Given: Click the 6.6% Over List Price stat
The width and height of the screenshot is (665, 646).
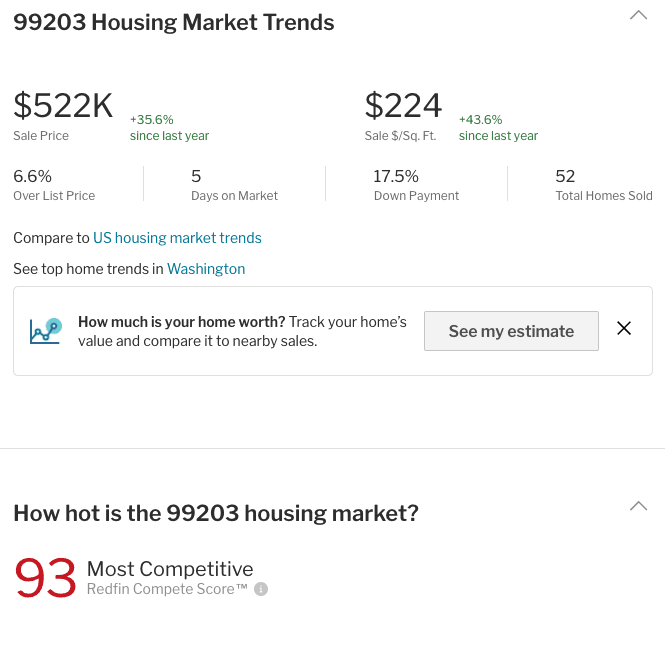Looking at the screenshot, I should click(x=54, y=185).
